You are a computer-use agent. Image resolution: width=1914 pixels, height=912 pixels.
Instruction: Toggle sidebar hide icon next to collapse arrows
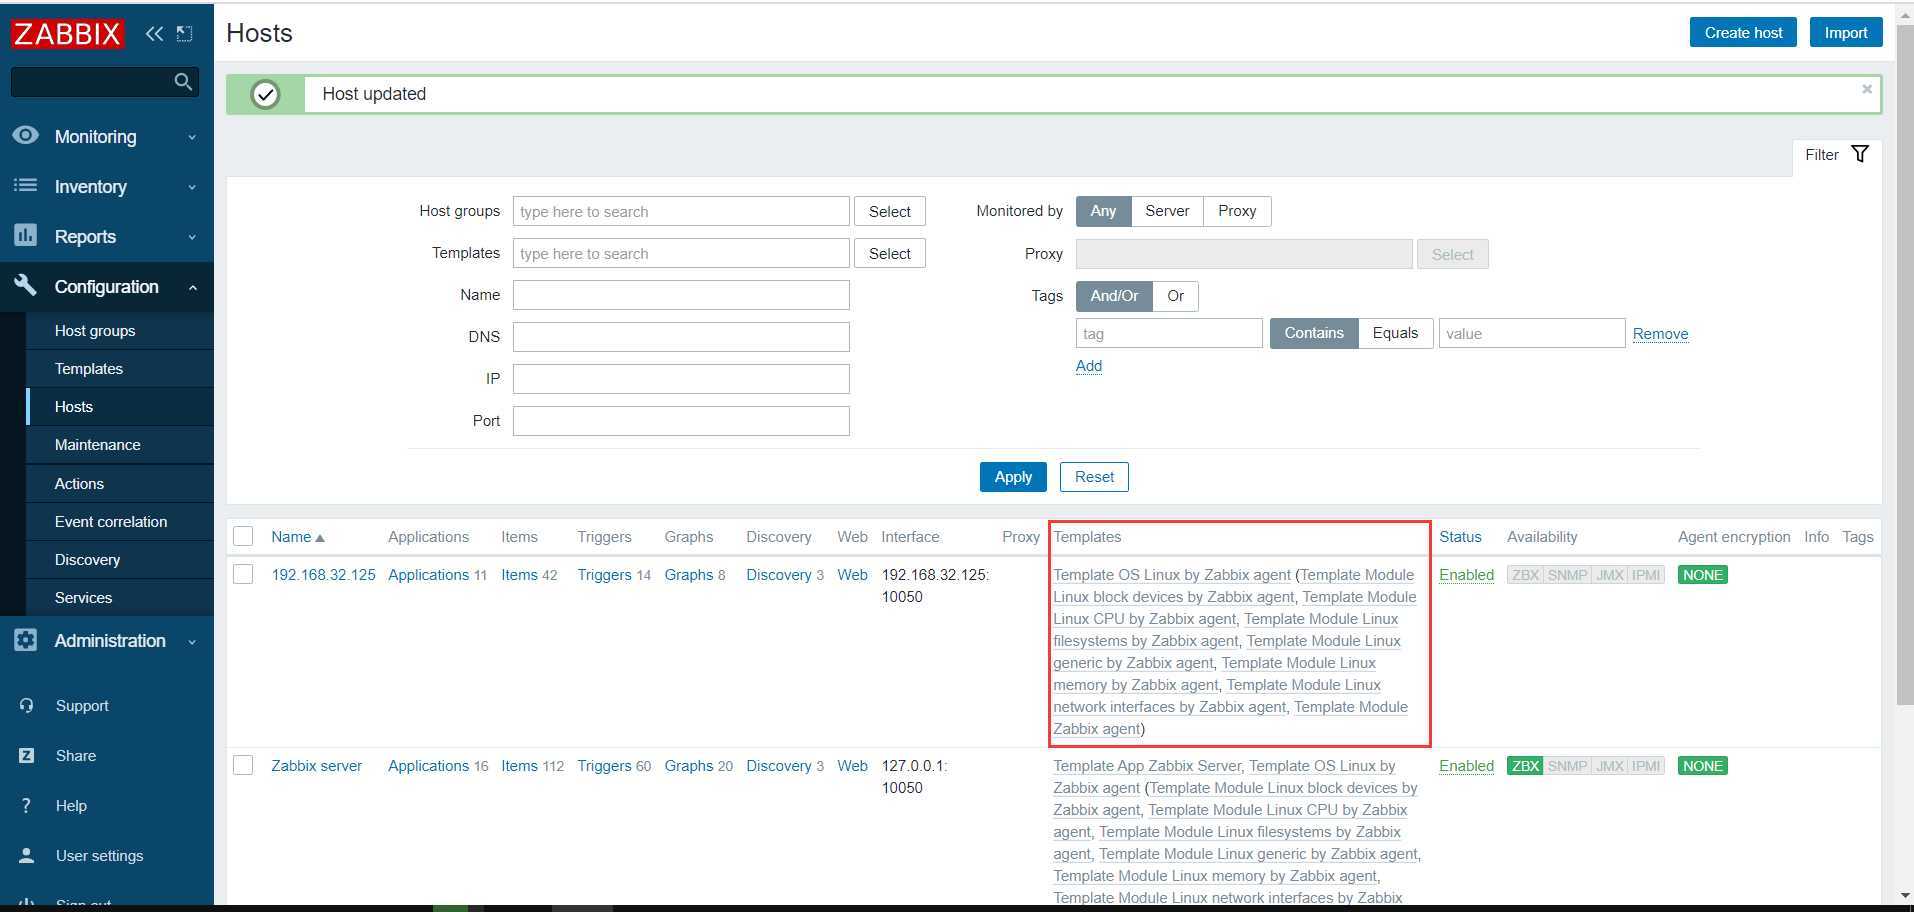click(x=185, y=33)
